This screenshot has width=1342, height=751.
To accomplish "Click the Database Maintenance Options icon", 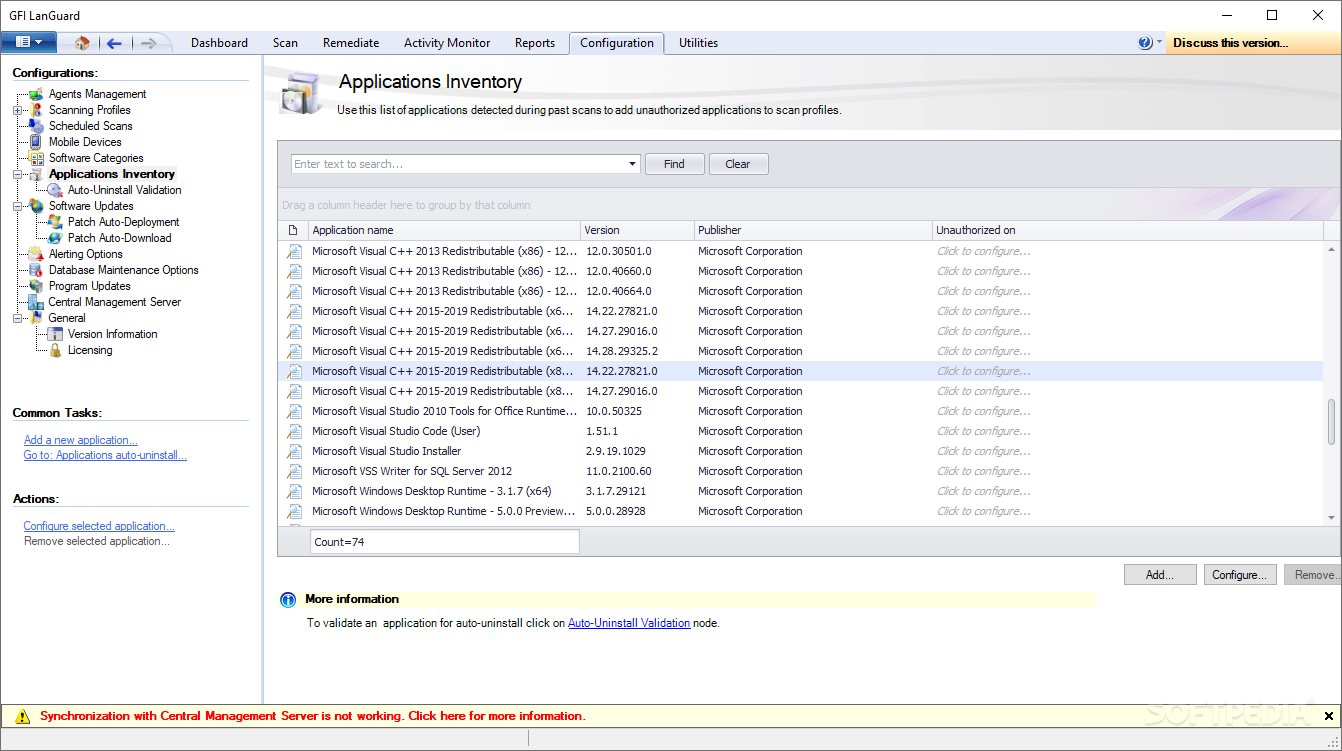I will click(x=36, y=270).
